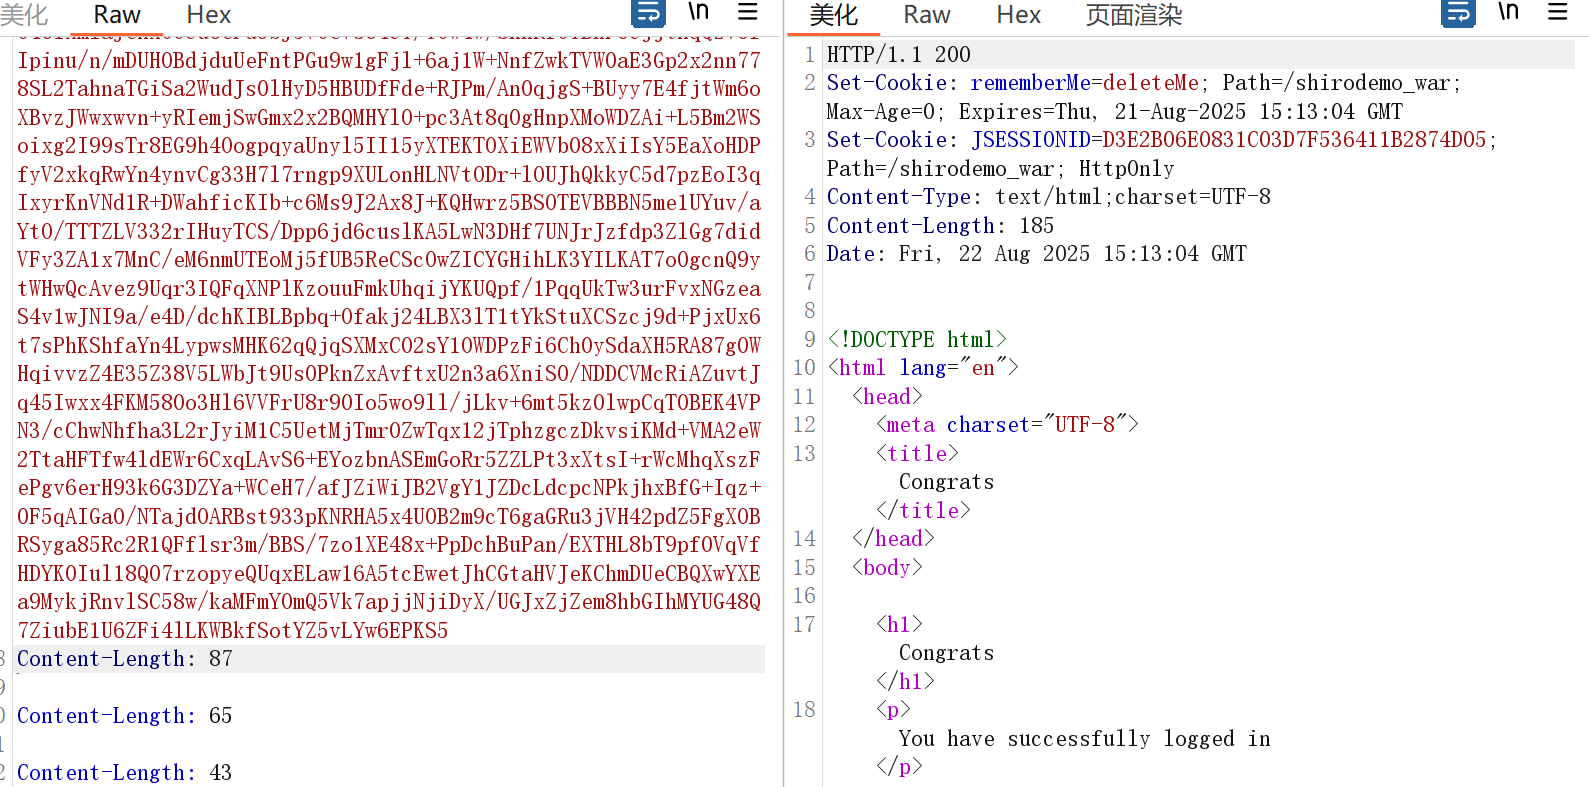Click the Content-Length: 87 request line

(125, 659)
